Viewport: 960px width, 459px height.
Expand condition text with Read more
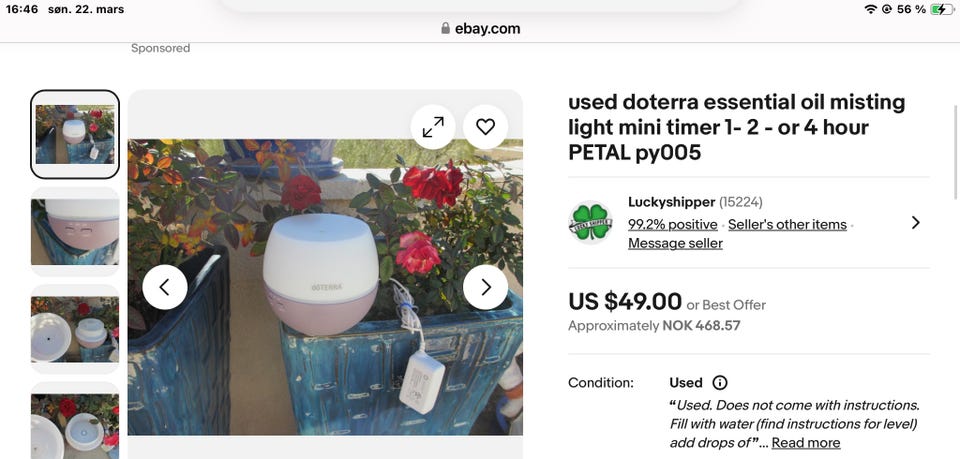(805, 443)
